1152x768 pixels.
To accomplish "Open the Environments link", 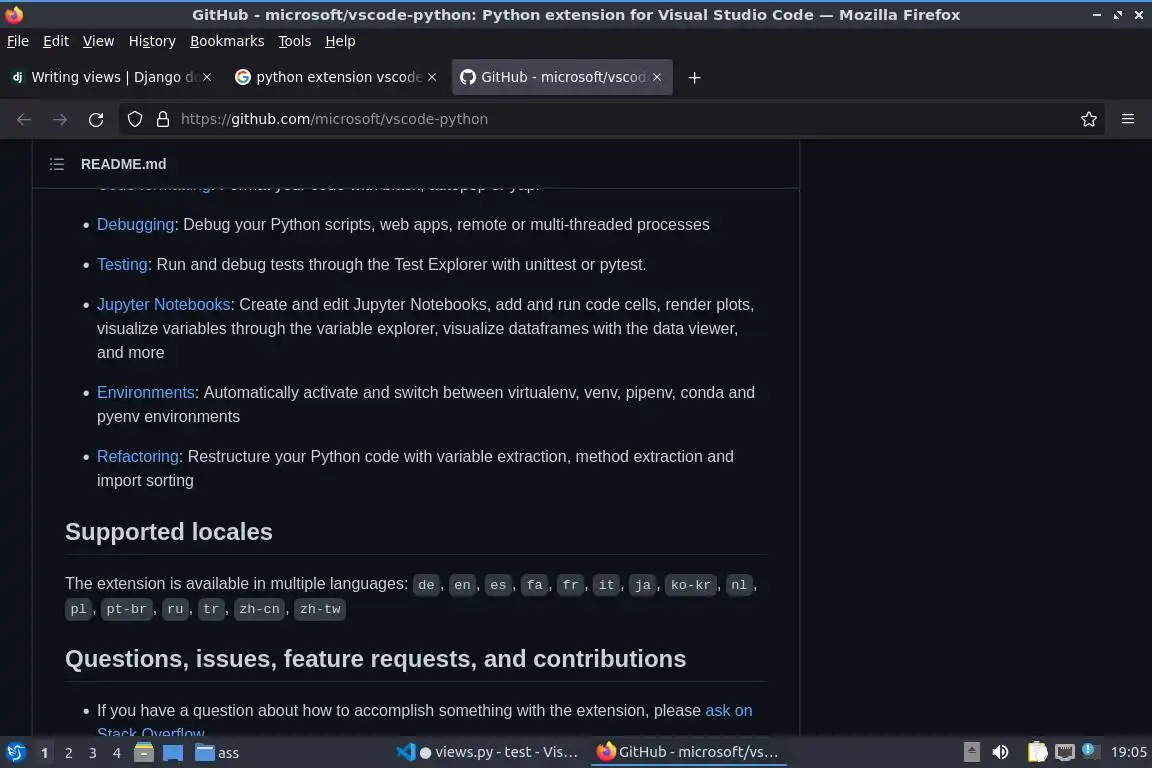I will [x=145, y=392].
